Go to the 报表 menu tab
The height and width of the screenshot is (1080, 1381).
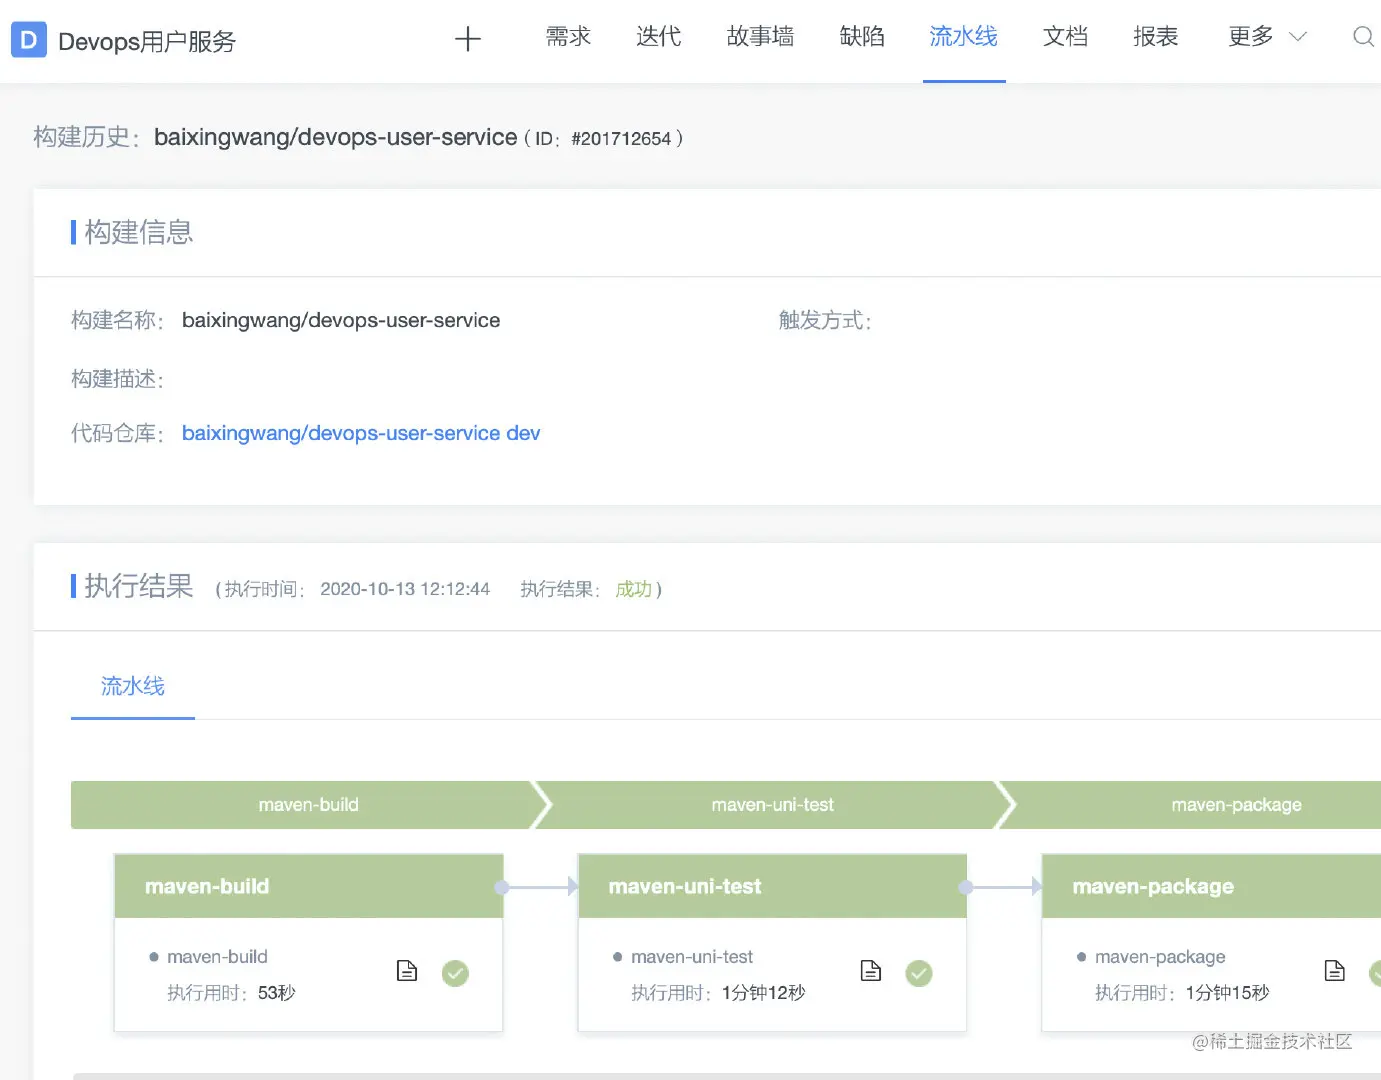(x=1155, y=37)
